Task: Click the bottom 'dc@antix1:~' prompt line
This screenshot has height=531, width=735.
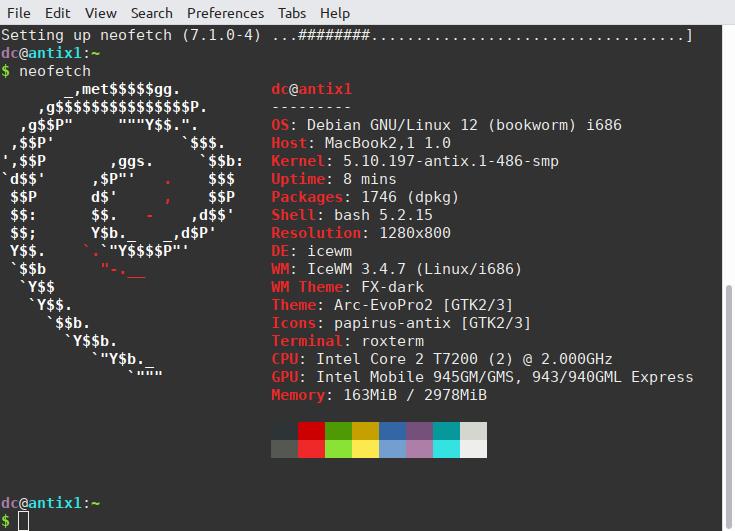Action: pyautogui.click(x=50, y=503)
